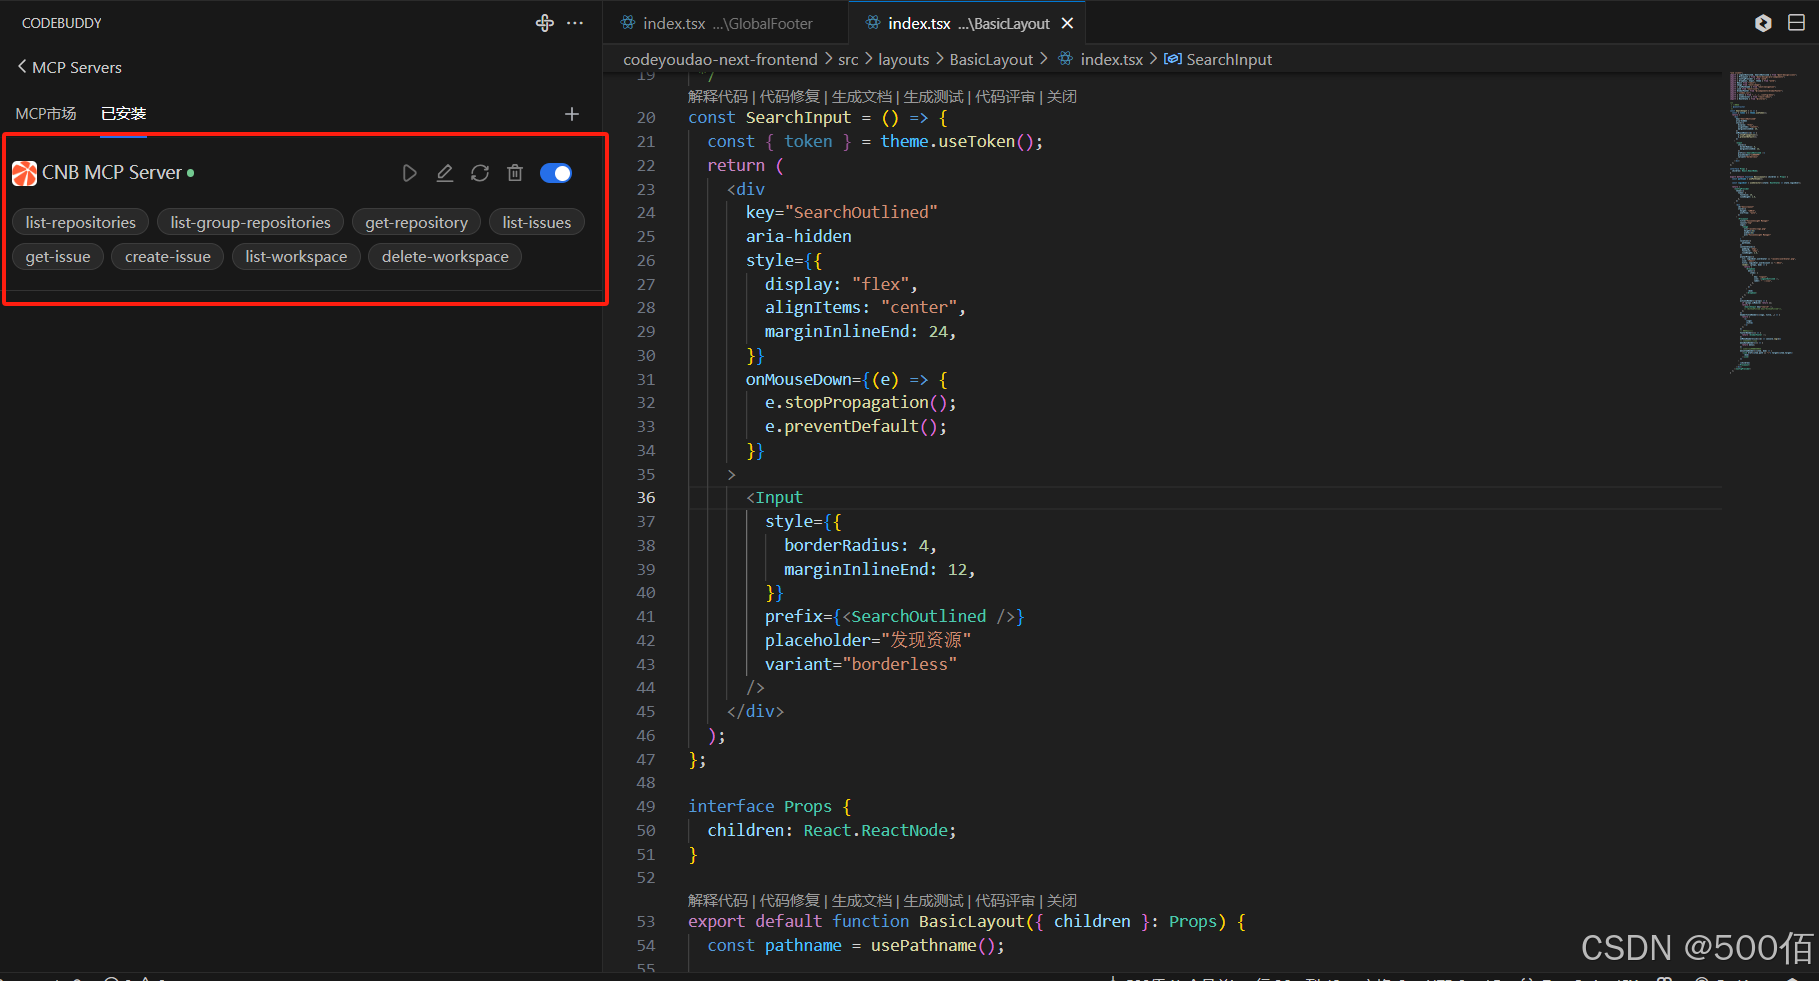Click 生成测试 above SearchInput function
This screenshot has width=1819, height=981.
[x=934, y=97]
